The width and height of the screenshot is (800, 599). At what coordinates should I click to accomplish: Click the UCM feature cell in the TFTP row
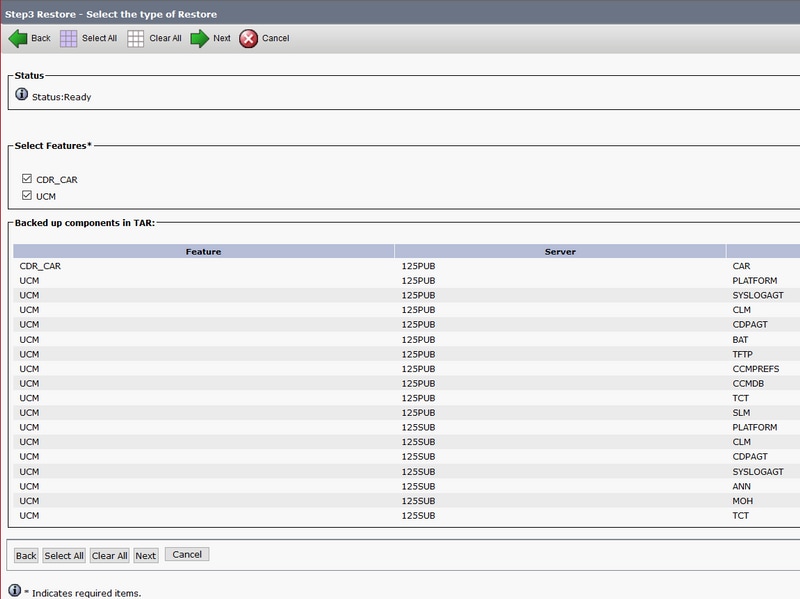tap(29, 355)
